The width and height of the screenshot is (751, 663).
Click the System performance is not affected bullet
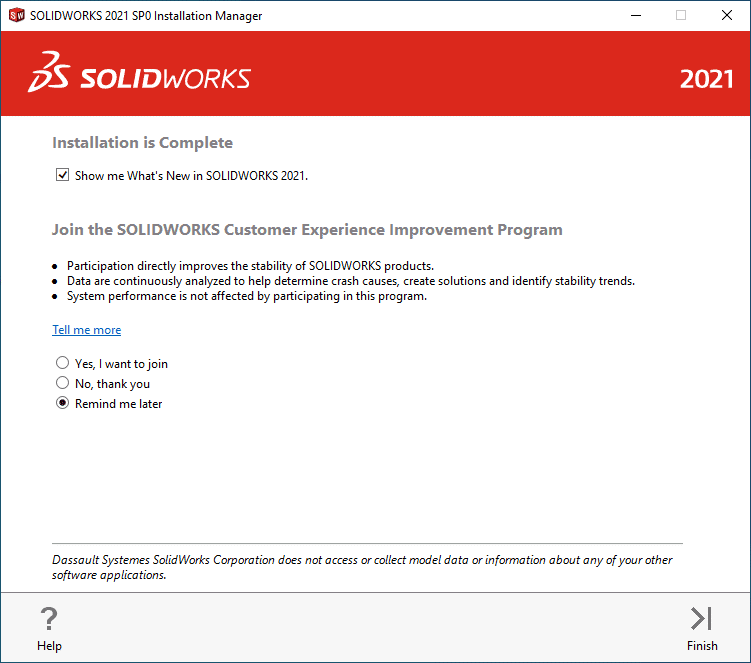coord(247,297)
